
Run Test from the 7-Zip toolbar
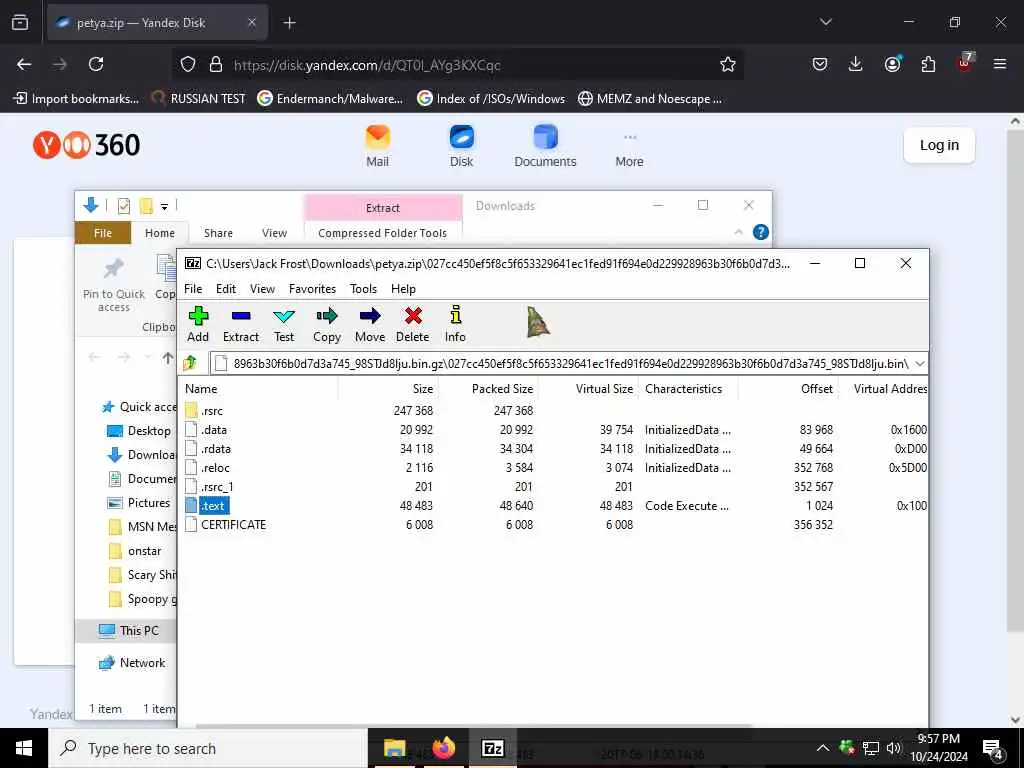pyautogui.click(x=284, y=325)
